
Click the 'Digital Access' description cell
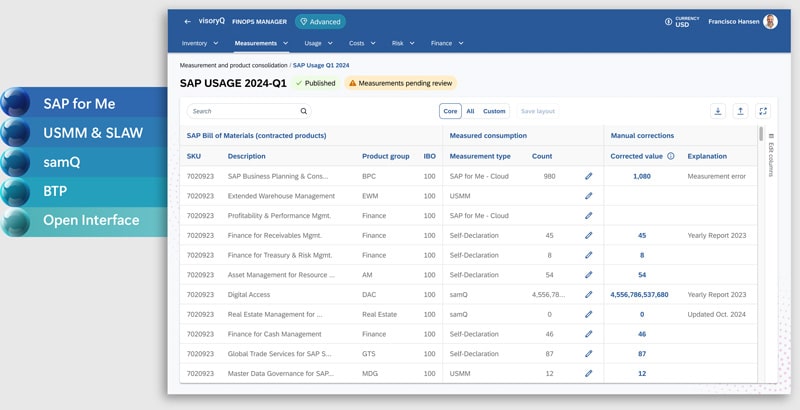[x=249, y=294]
